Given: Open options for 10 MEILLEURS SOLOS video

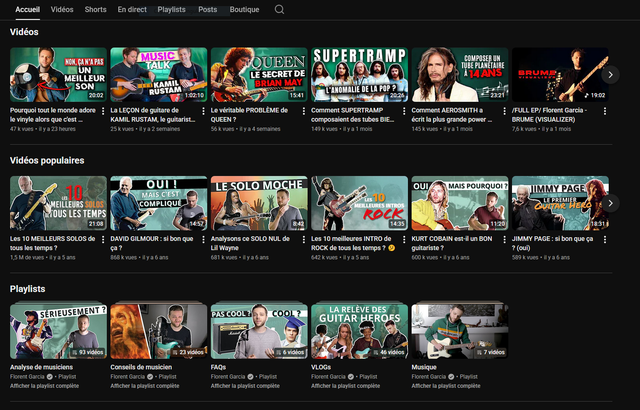Looking at the screenshot, I should coord(103,239).
